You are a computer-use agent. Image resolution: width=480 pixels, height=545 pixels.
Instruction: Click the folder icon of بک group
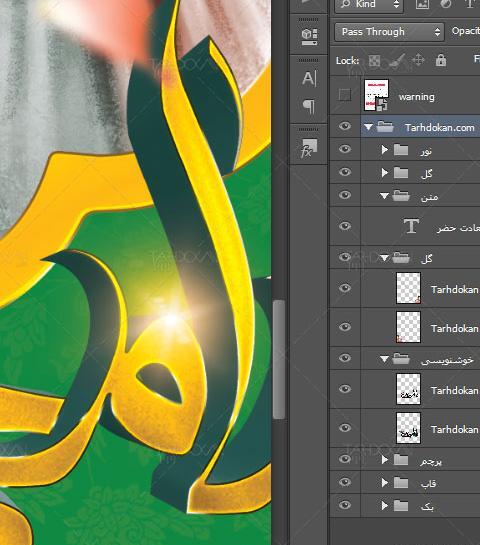point(401,505)
